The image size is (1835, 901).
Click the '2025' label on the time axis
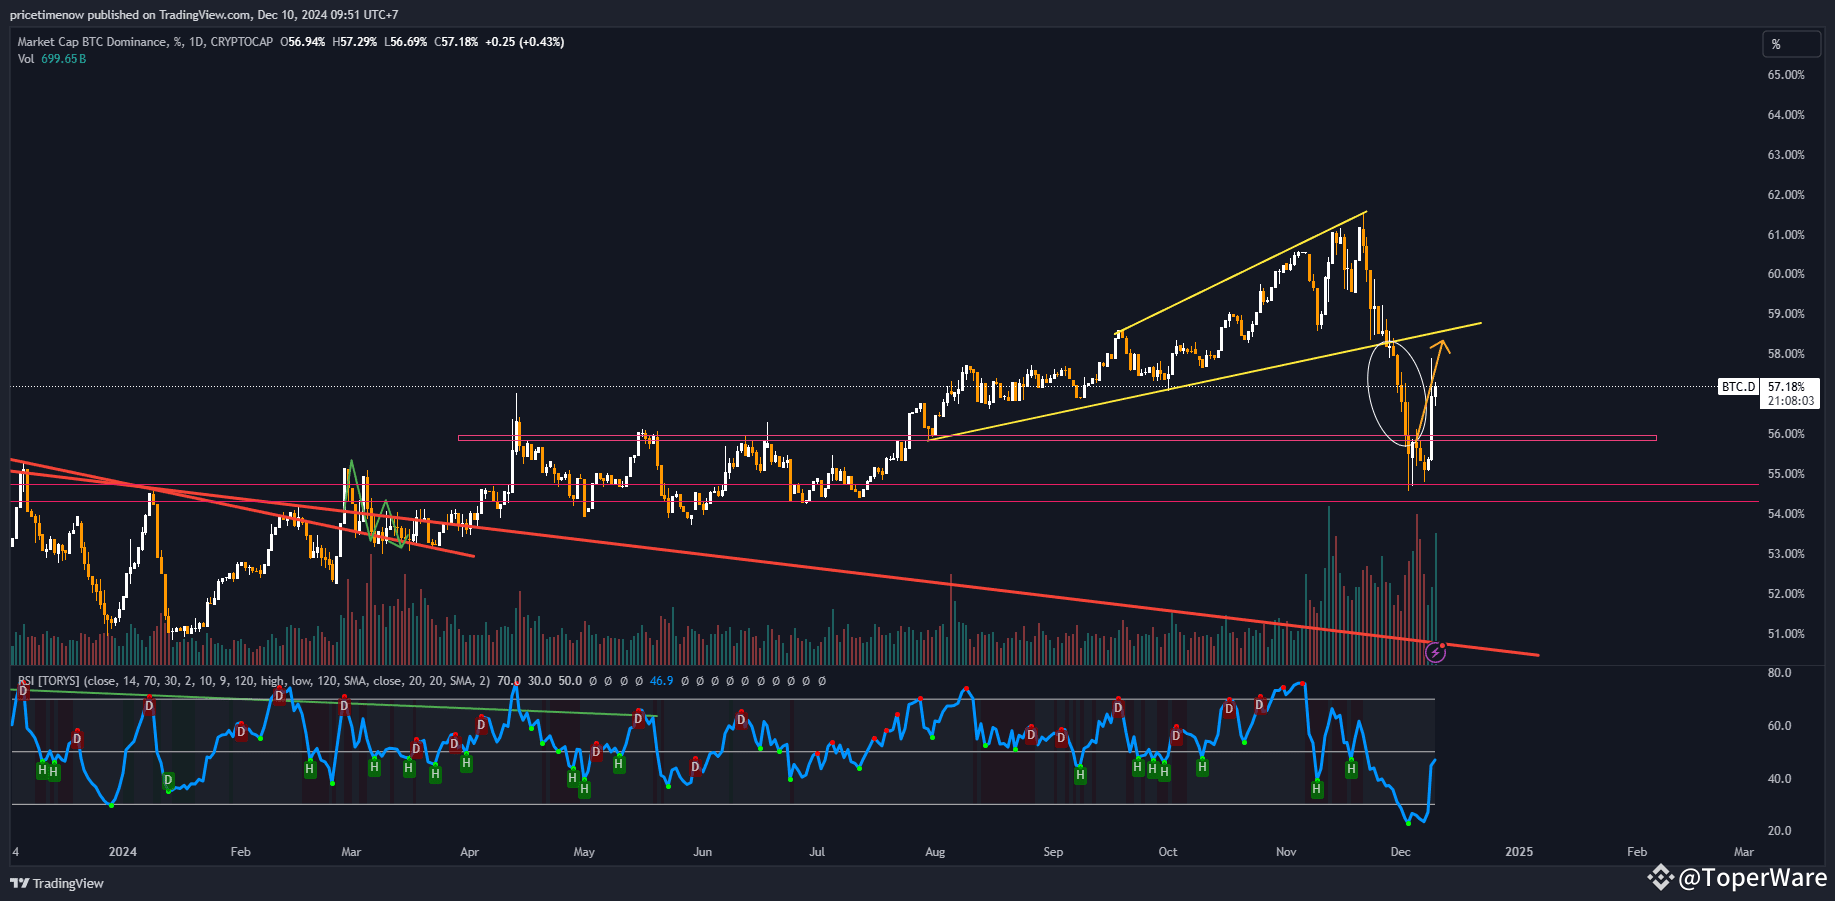tap(1518, 852)
